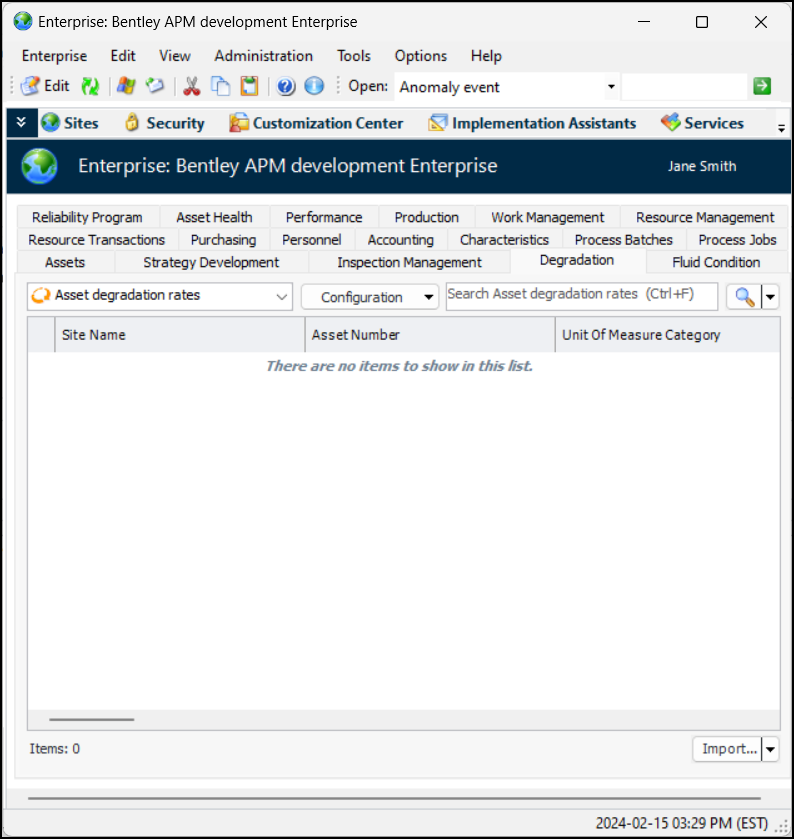Switch to Resource Transactions tab
This screenshot has width=794, height=839.
point(97,240)
